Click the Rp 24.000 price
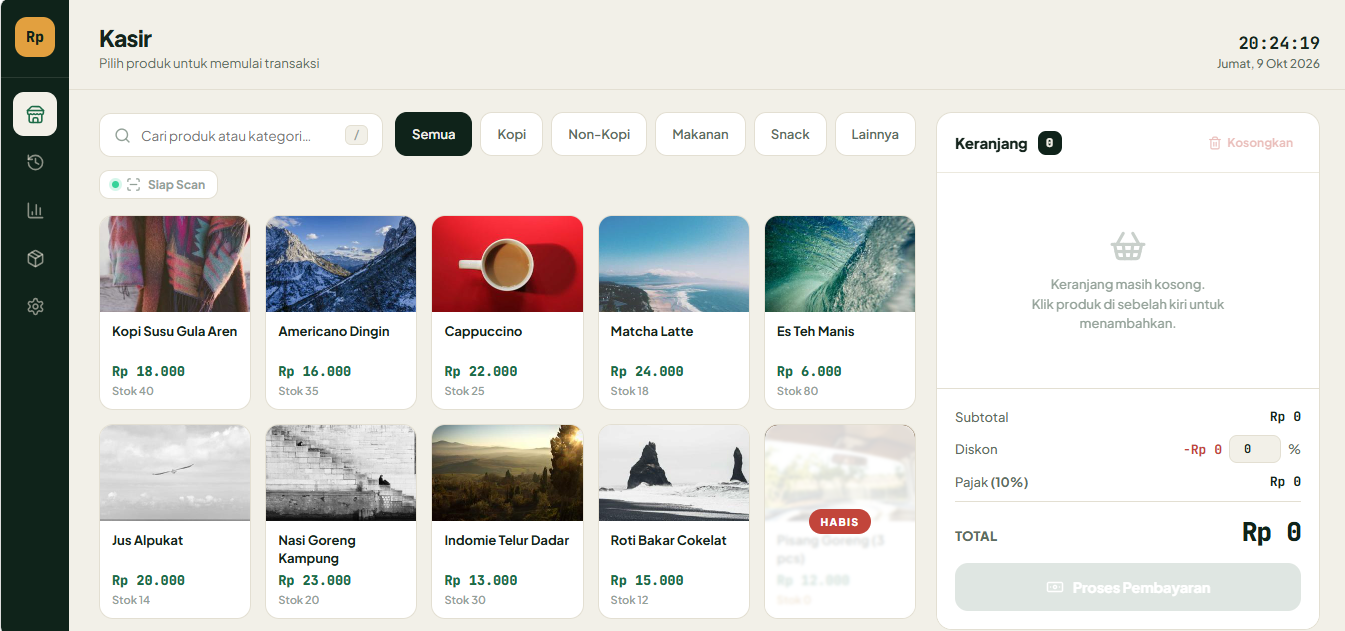Screen dimensions: 1345x631 [647, 371]
